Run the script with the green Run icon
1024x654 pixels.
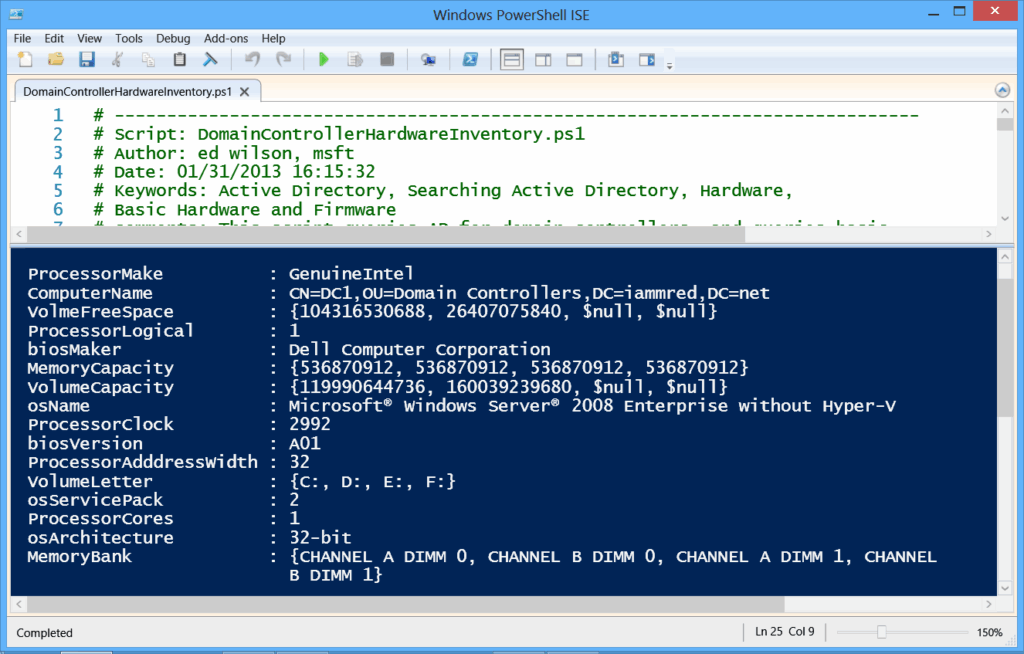[x=323, y=59]
